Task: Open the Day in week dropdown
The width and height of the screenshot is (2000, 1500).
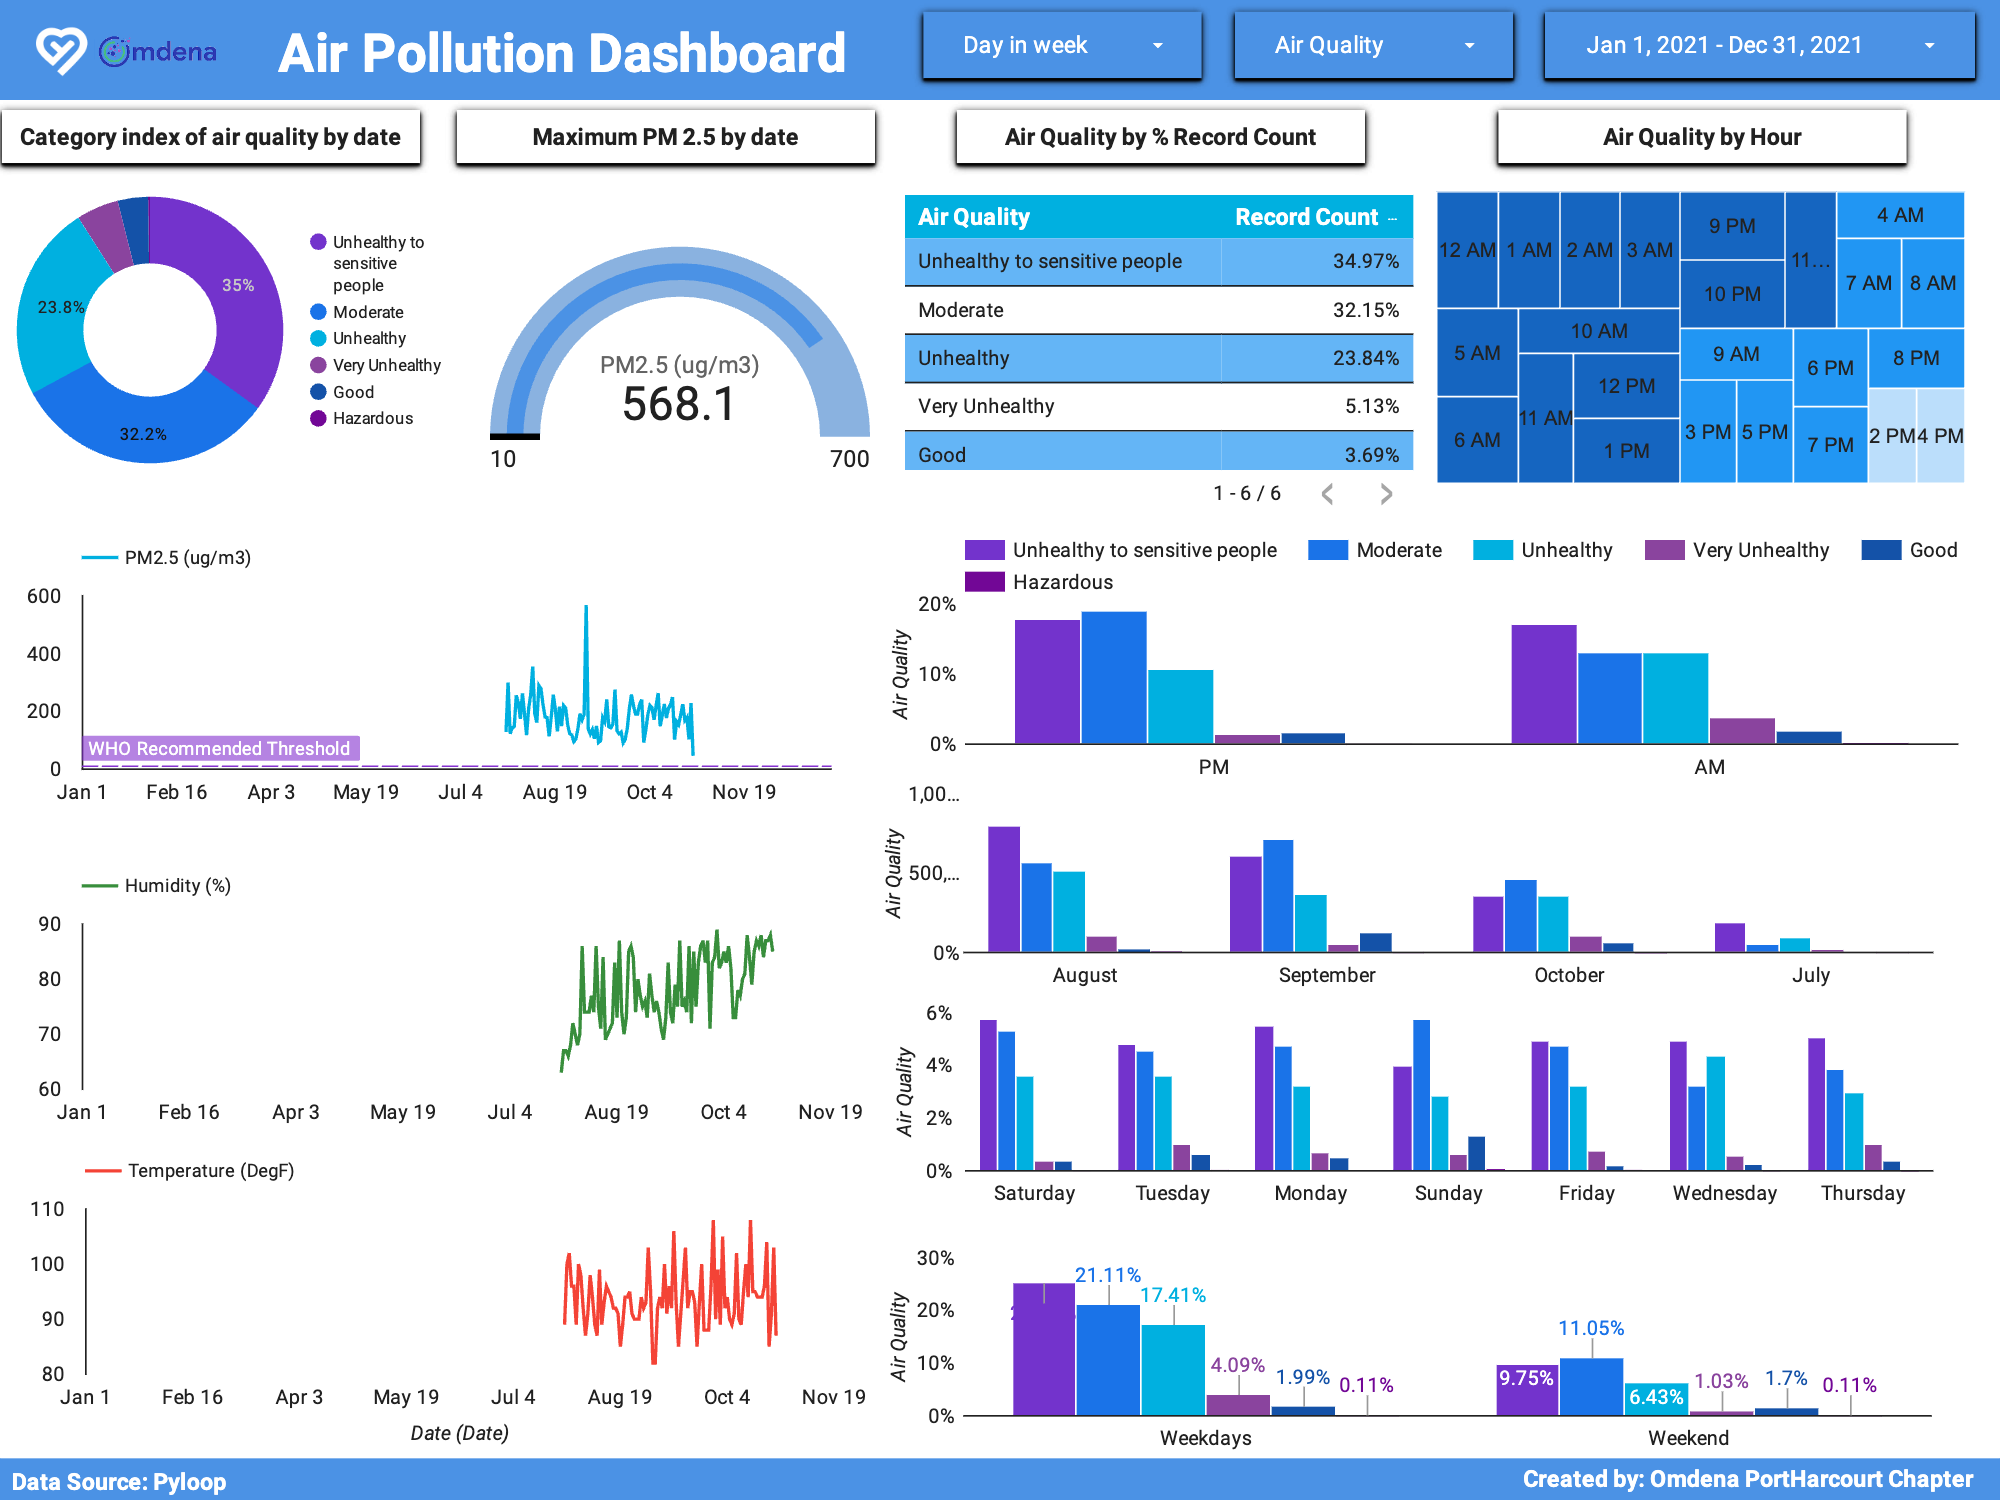Action: pos(1062,46)
